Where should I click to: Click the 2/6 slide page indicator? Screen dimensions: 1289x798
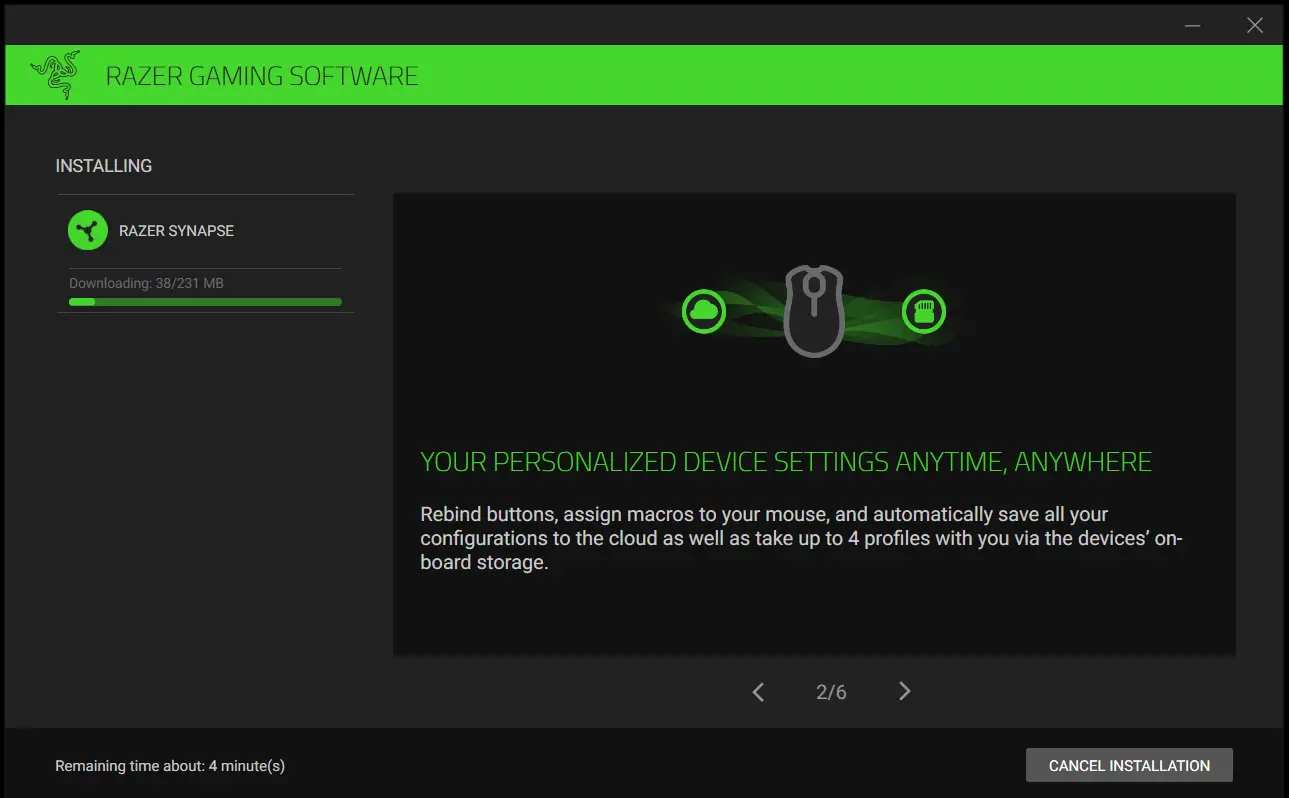point(831,692)
